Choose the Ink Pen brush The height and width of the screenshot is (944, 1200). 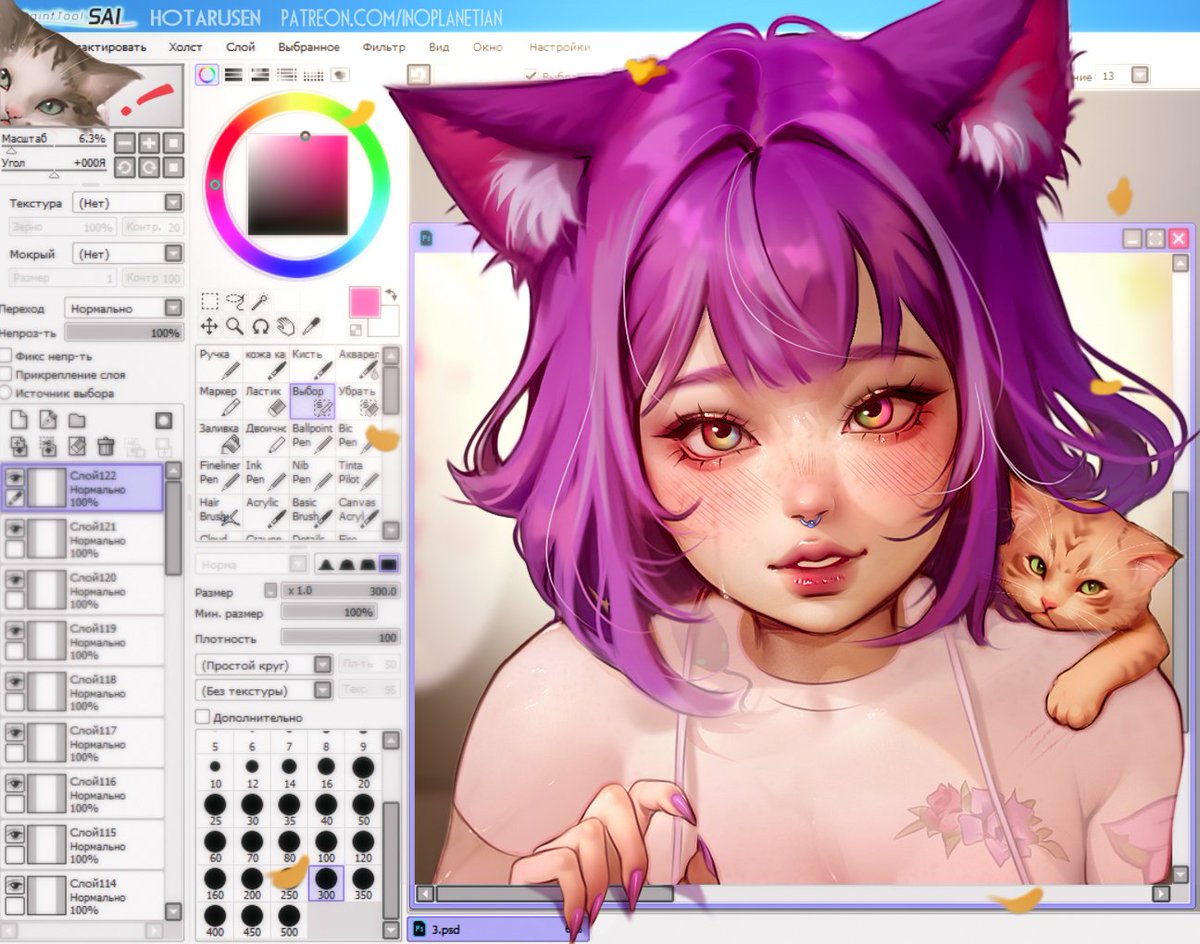(x=265, y=475)
